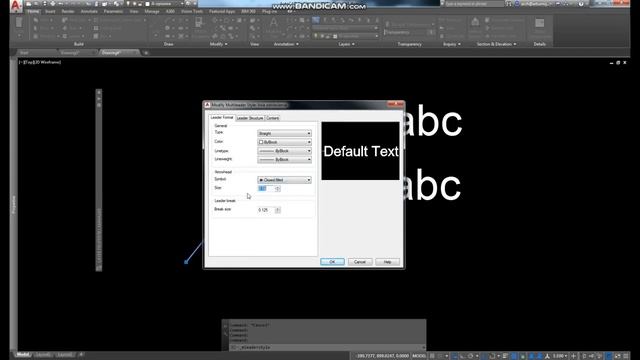Expand the Annotation ribbon panel
The width and height of the screenshot is (640, 360).
286,44
